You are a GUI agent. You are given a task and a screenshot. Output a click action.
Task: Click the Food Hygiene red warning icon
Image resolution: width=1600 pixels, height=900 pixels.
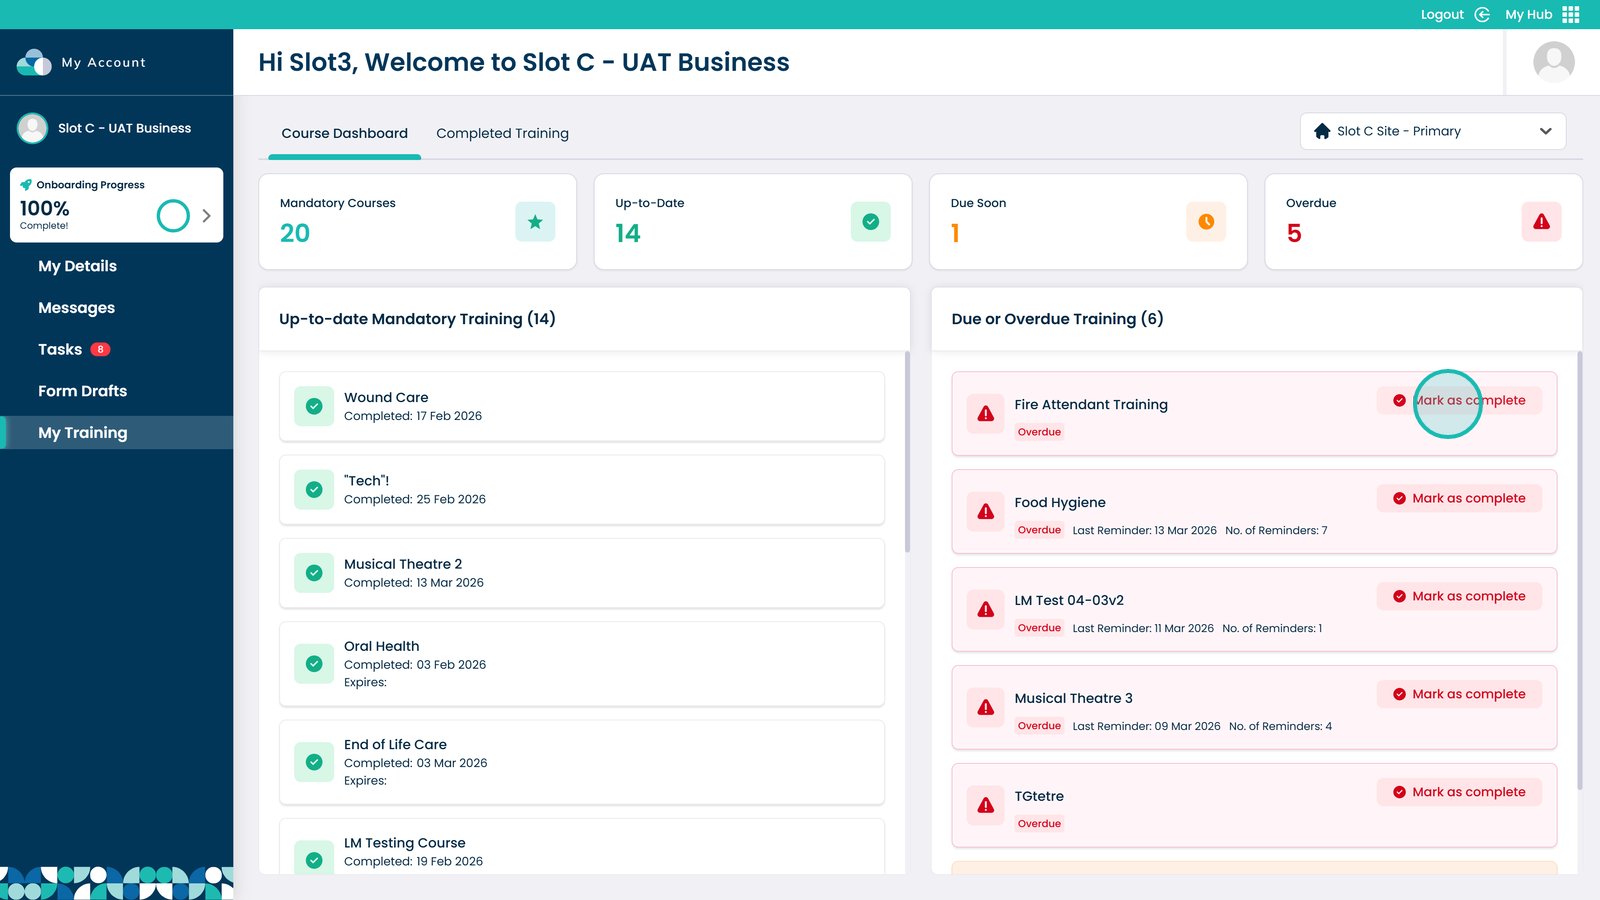coord(986,512)
